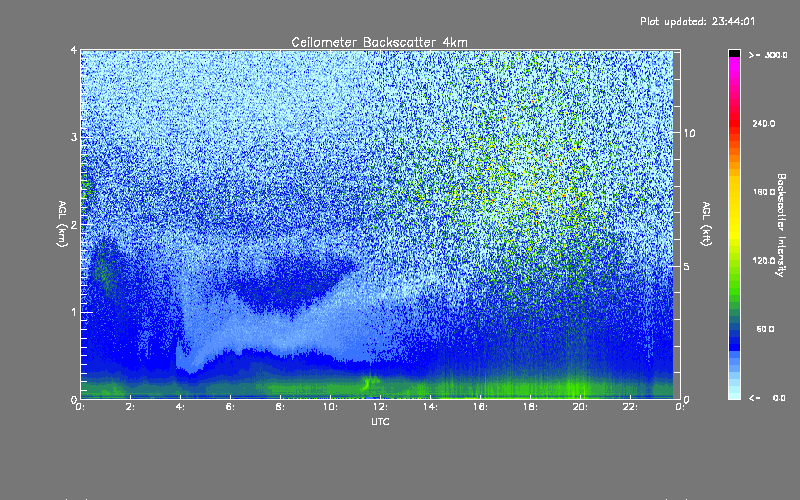Click the "20:" hour tick label
This screenshot has height=500, width=800.
580,407
